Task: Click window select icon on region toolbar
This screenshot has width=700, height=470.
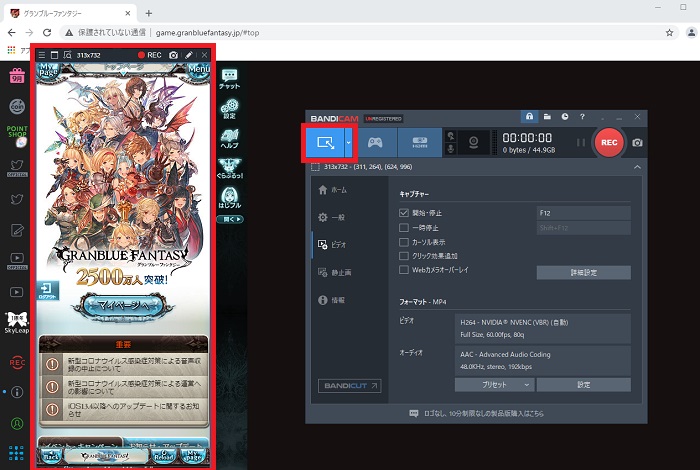Action: pyautogui.click(x=54, y=55)
